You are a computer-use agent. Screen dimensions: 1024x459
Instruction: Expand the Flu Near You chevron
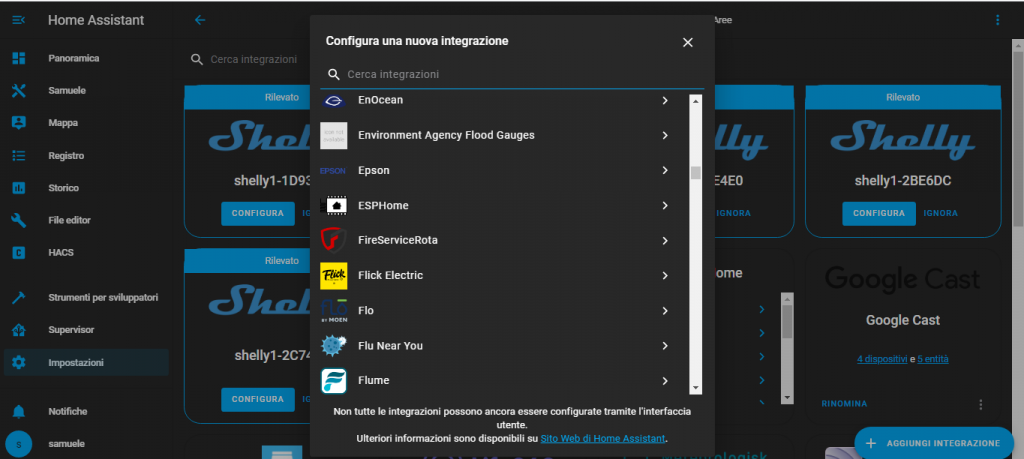click(665, 345)
